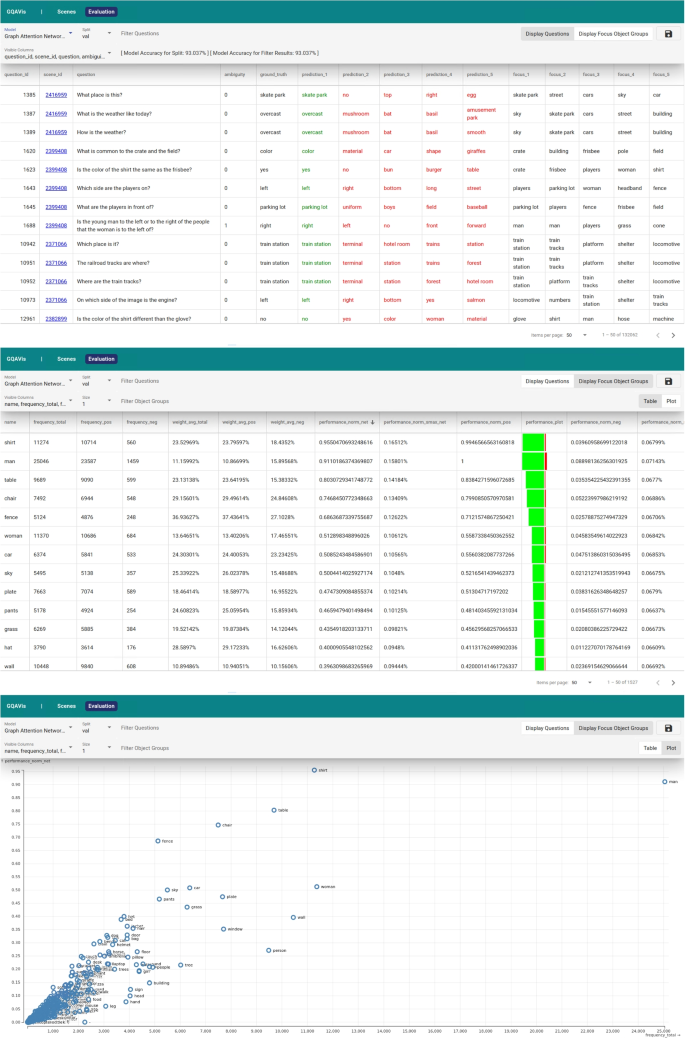Click the 'man' data point in scatter plot
The image size is (685, 1038).
pos(664,782)
